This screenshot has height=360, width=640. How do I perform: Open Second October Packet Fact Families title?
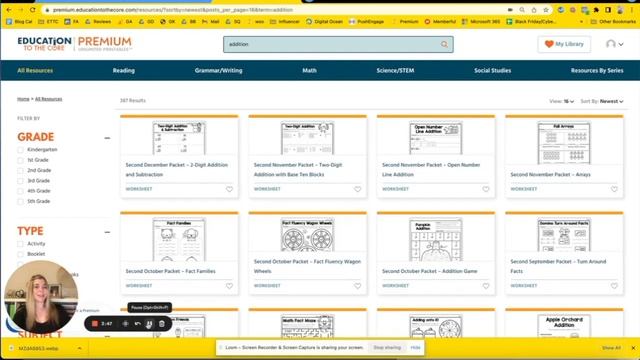tap(171, 271)
